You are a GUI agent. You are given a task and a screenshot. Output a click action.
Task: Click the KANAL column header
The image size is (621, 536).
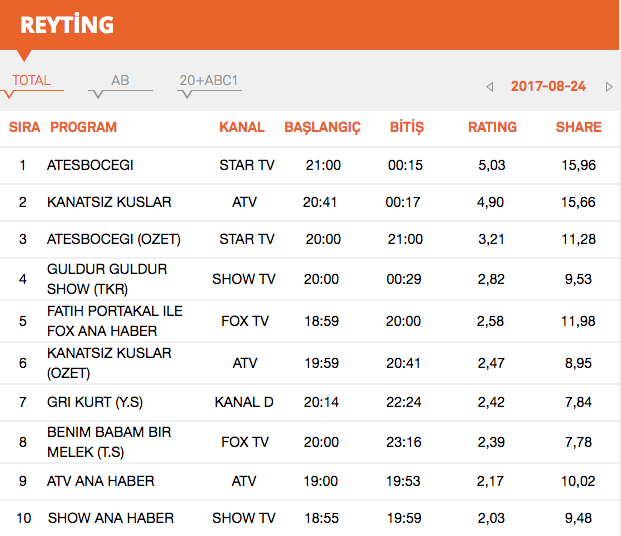tap(242, 127)
